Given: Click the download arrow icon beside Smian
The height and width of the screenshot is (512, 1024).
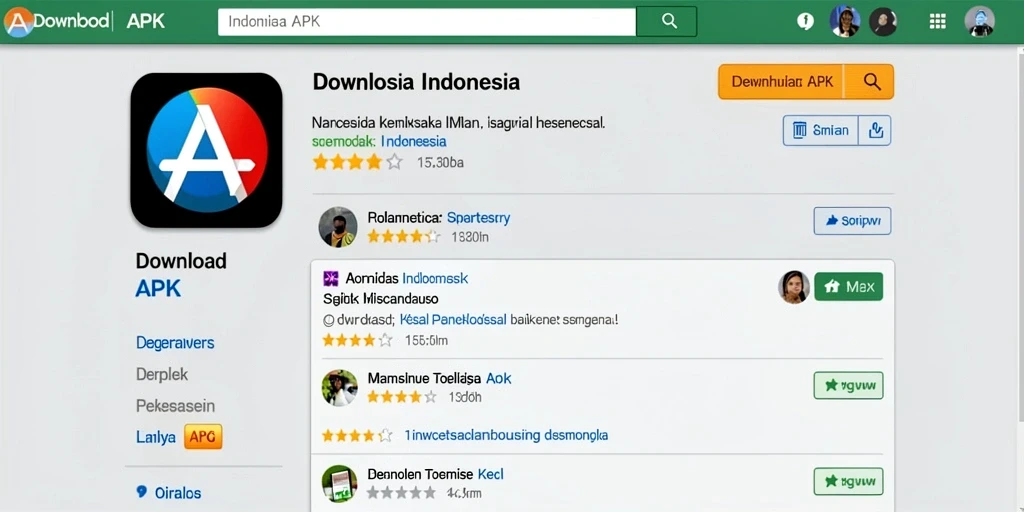Looking at the screenshot, I should tap(875, 131).
